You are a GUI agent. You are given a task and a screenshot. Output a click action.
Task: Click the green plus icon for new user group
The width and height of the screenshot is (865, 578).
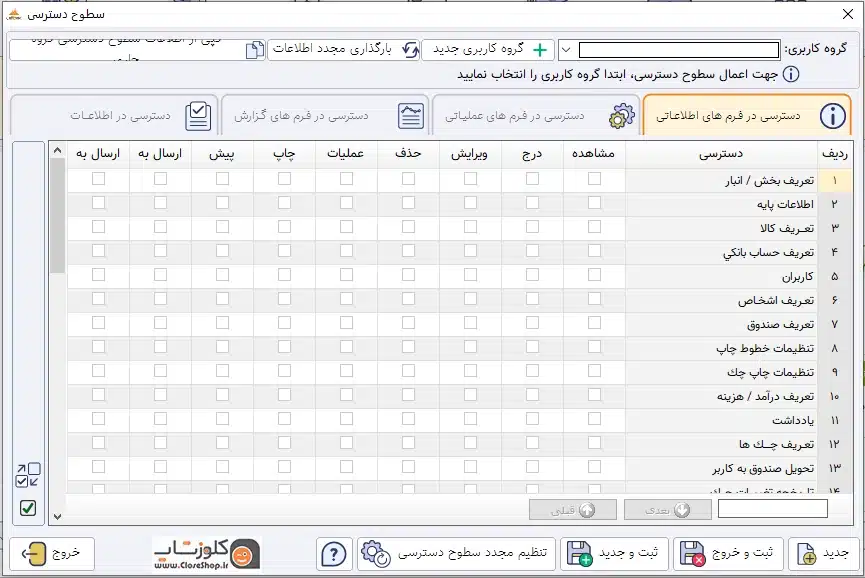pyautogui.click(x=540, y=50)
